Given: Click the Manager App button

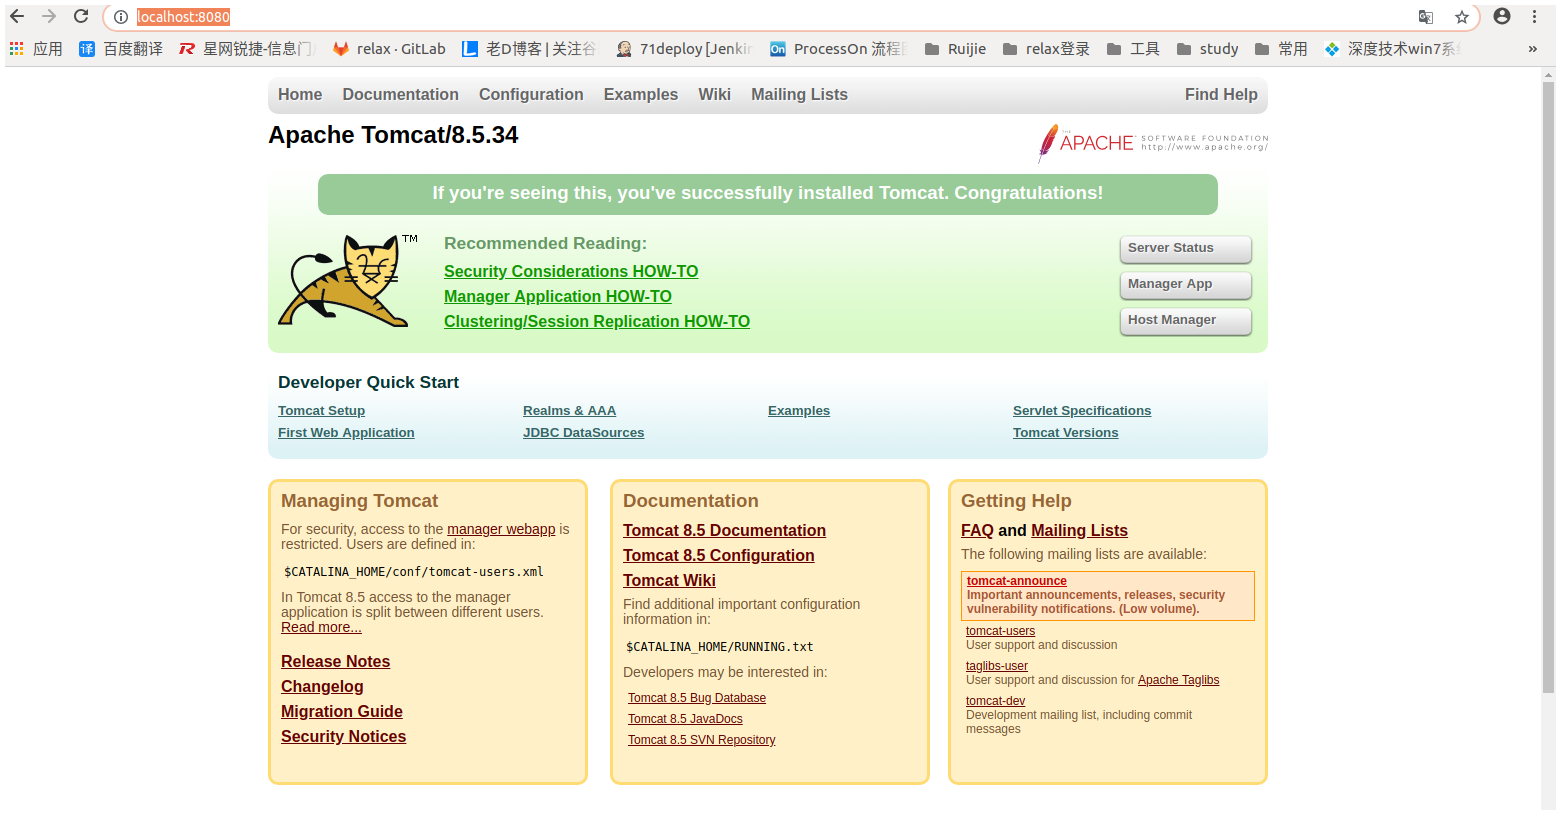Looking at the screenshot, I should 1185,285.
